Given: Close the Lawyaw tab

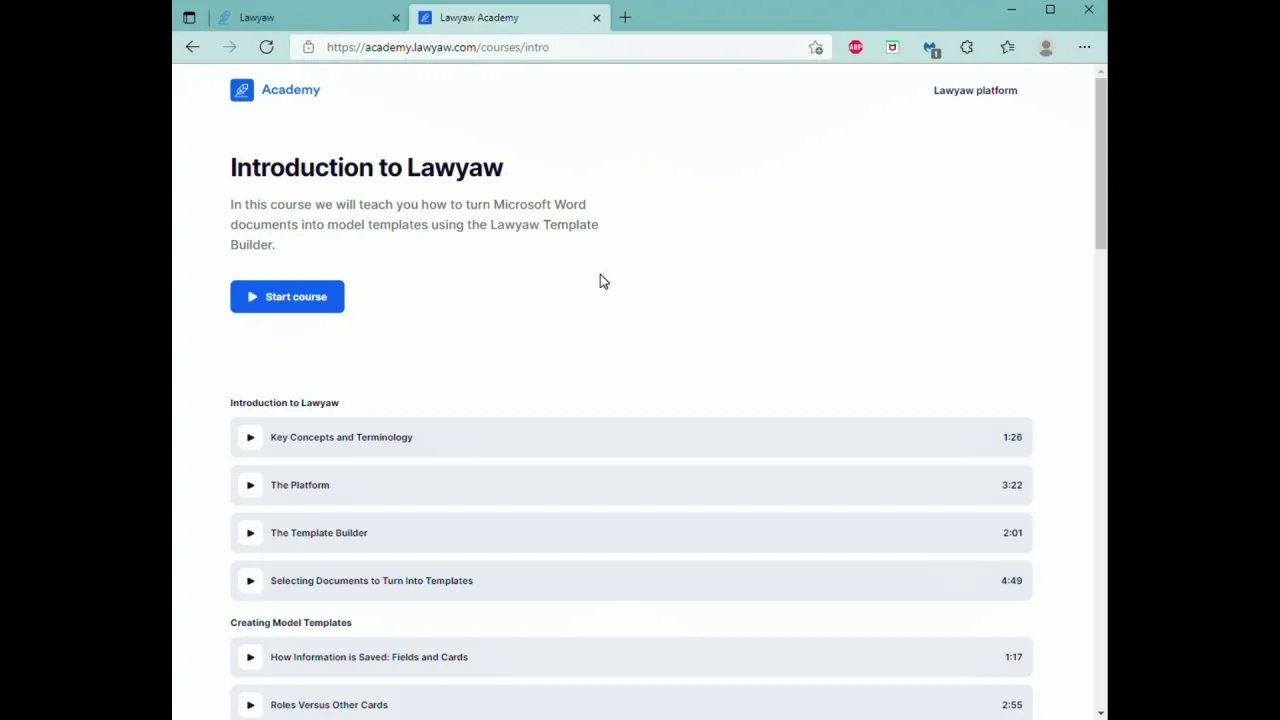Looking at the screenshot, I should (395, 17).
